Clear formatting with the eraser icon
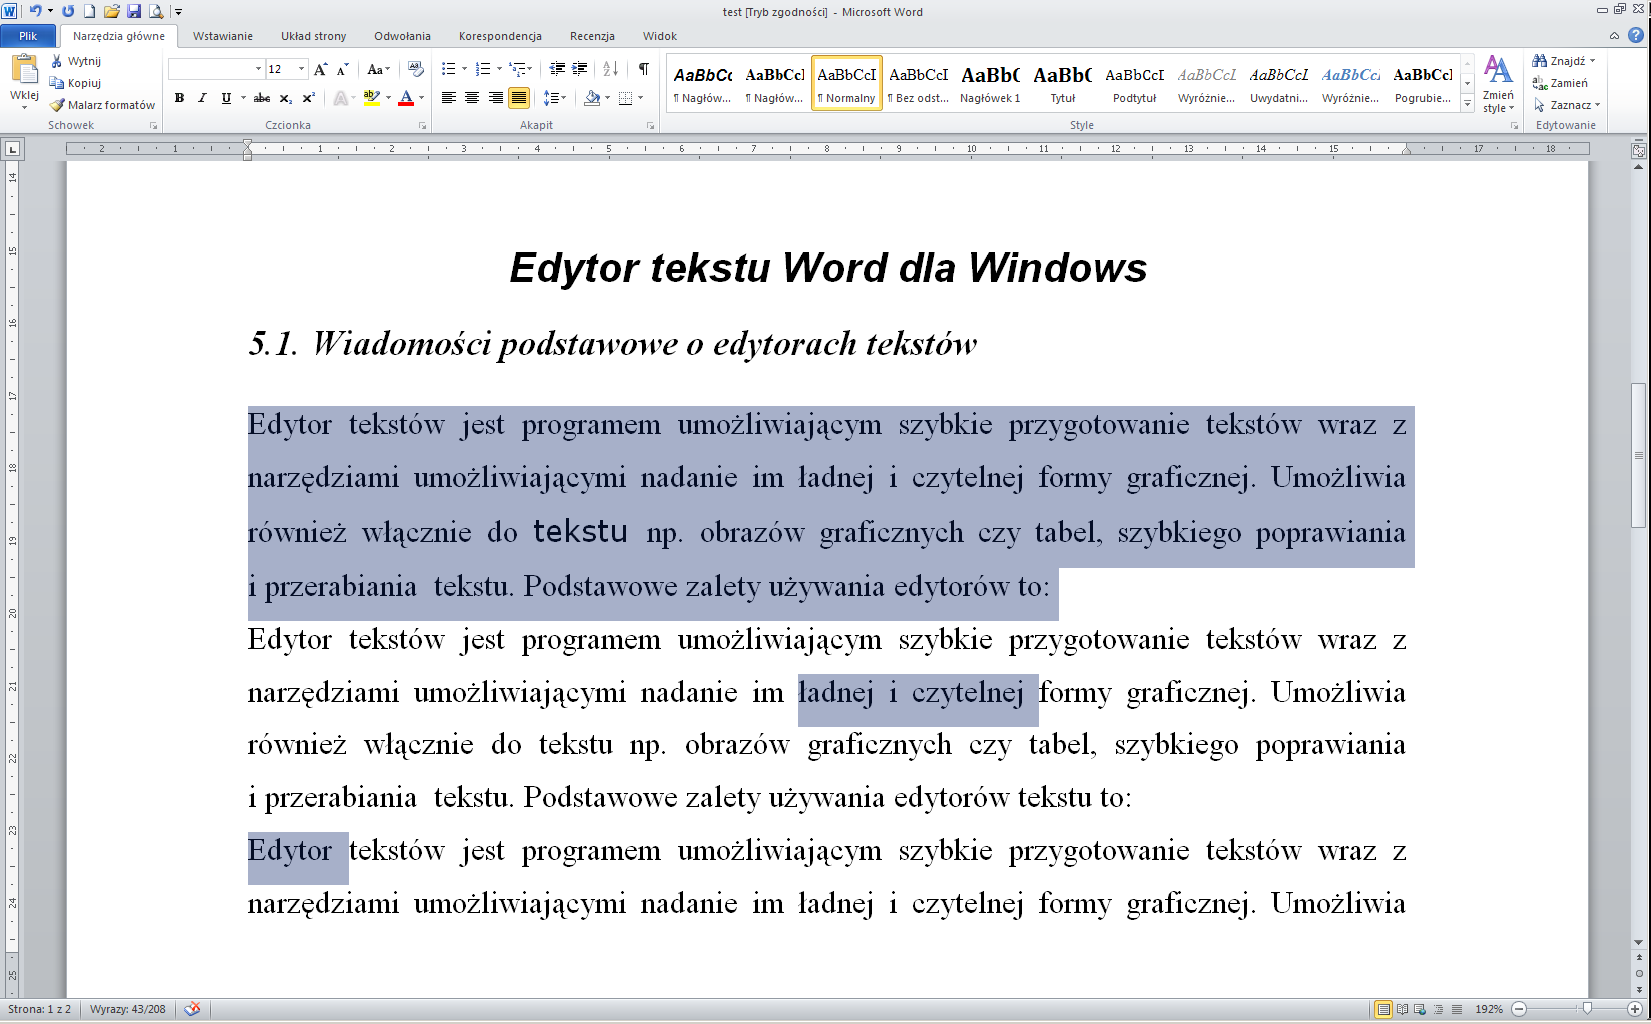This screenshot has width=1651, height=1024. [x=416, y=69]
